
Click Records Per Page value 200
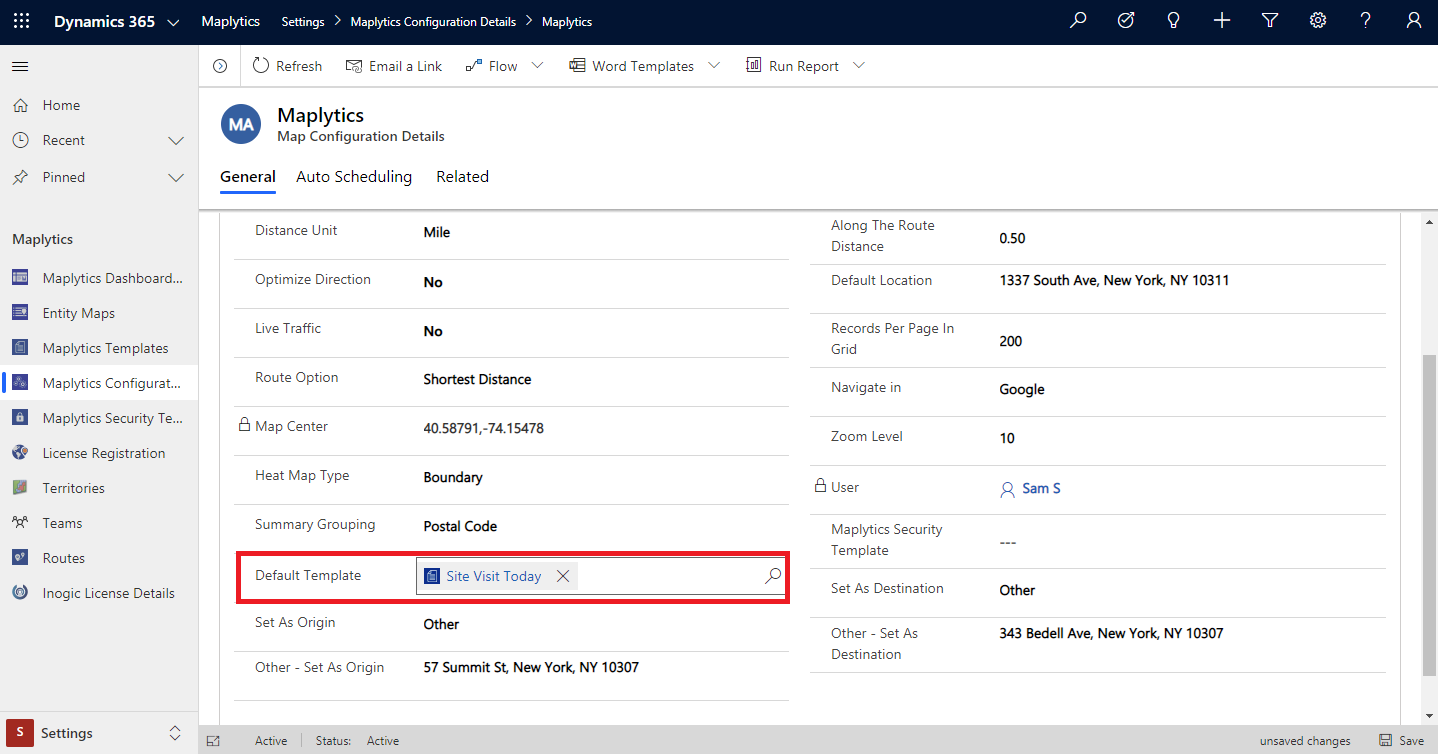pyautogui.click(x=1011, y=341)
